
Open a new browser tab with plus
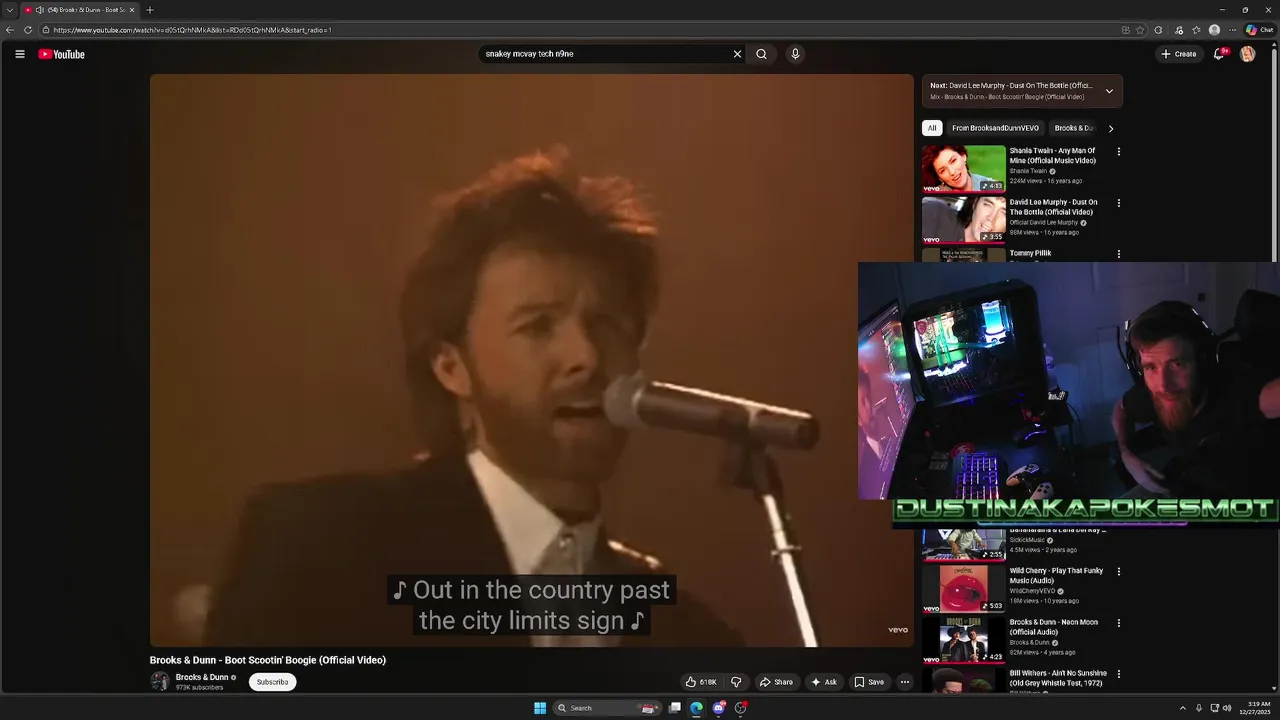(149, 10)
